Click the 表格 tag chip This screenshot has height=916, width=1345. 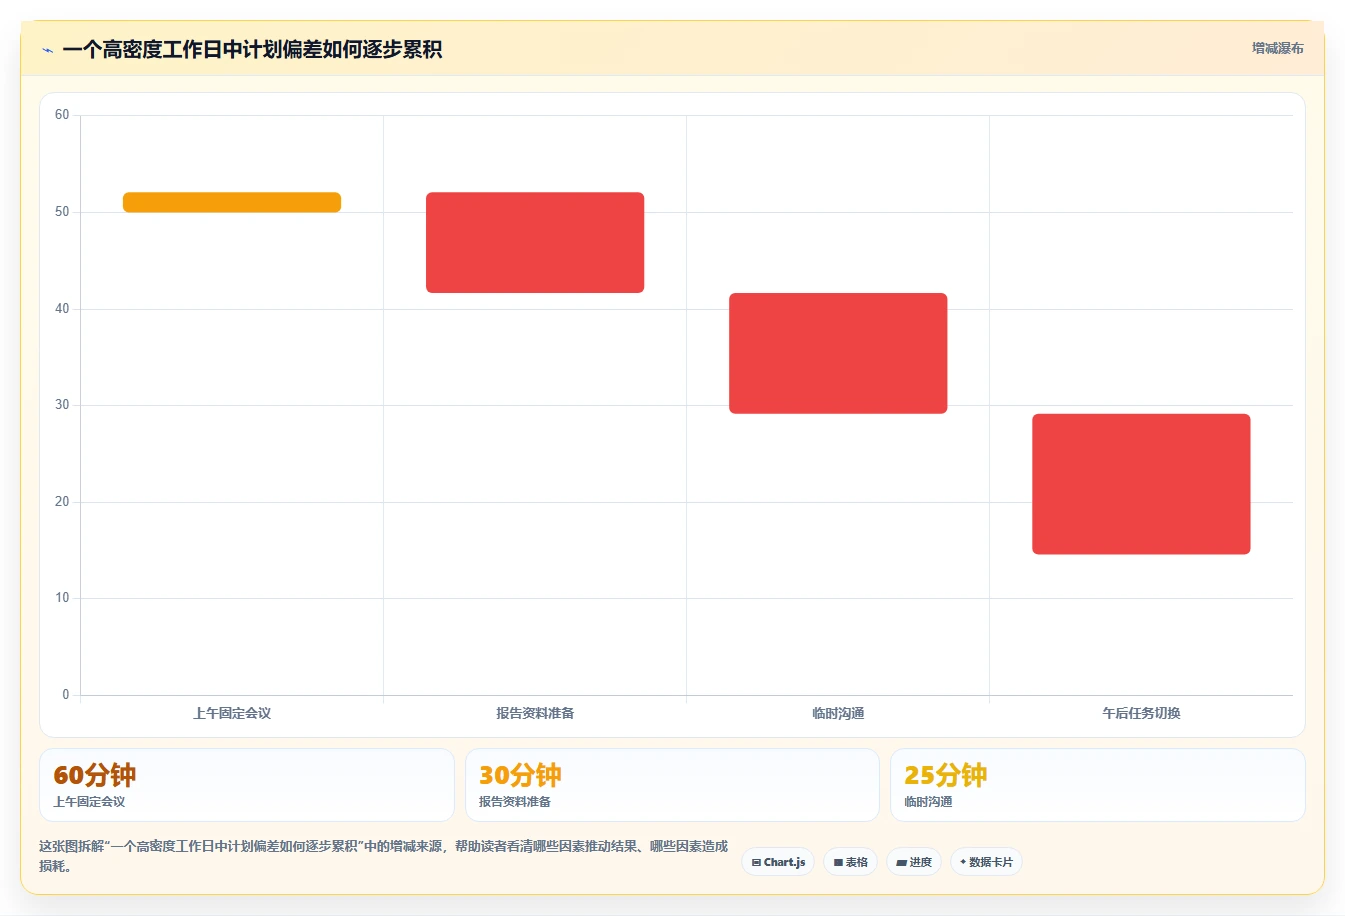pyautogui.click(x=850, y=862)
